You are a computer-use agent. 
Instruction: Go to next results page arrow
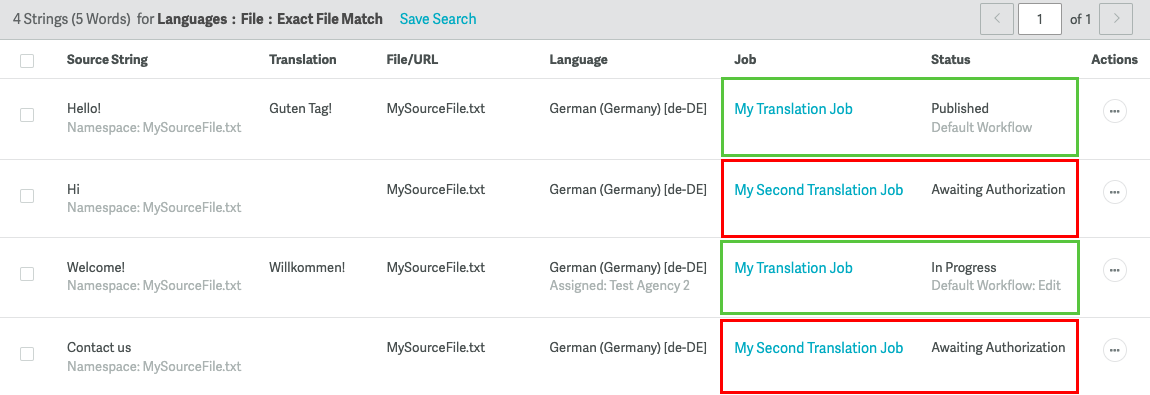pos(1117,19)
